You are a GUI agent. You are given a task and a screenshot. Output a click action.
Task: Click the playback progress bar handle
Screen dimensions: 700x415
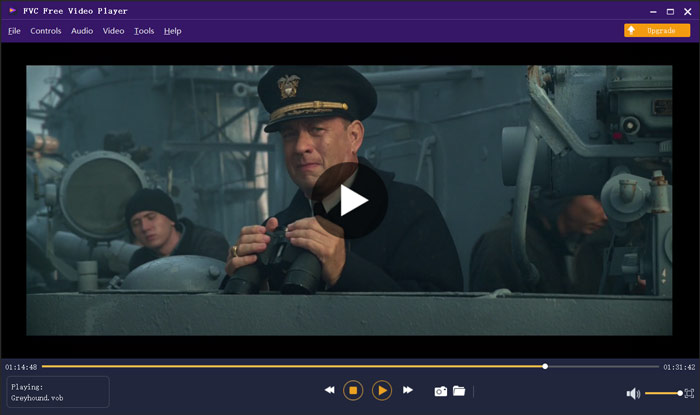(545, 366)
